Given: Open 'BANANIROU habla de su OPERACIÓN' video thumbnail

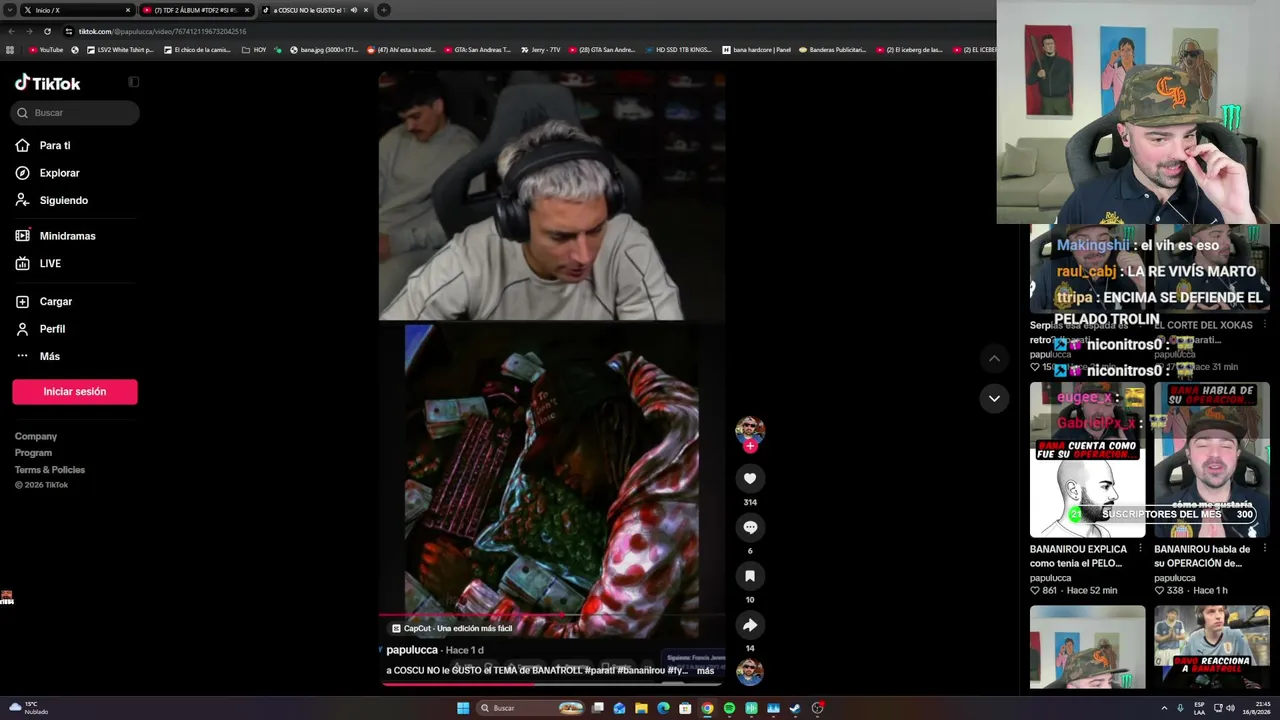Looking at the screenshot, I should (1211, 460).
